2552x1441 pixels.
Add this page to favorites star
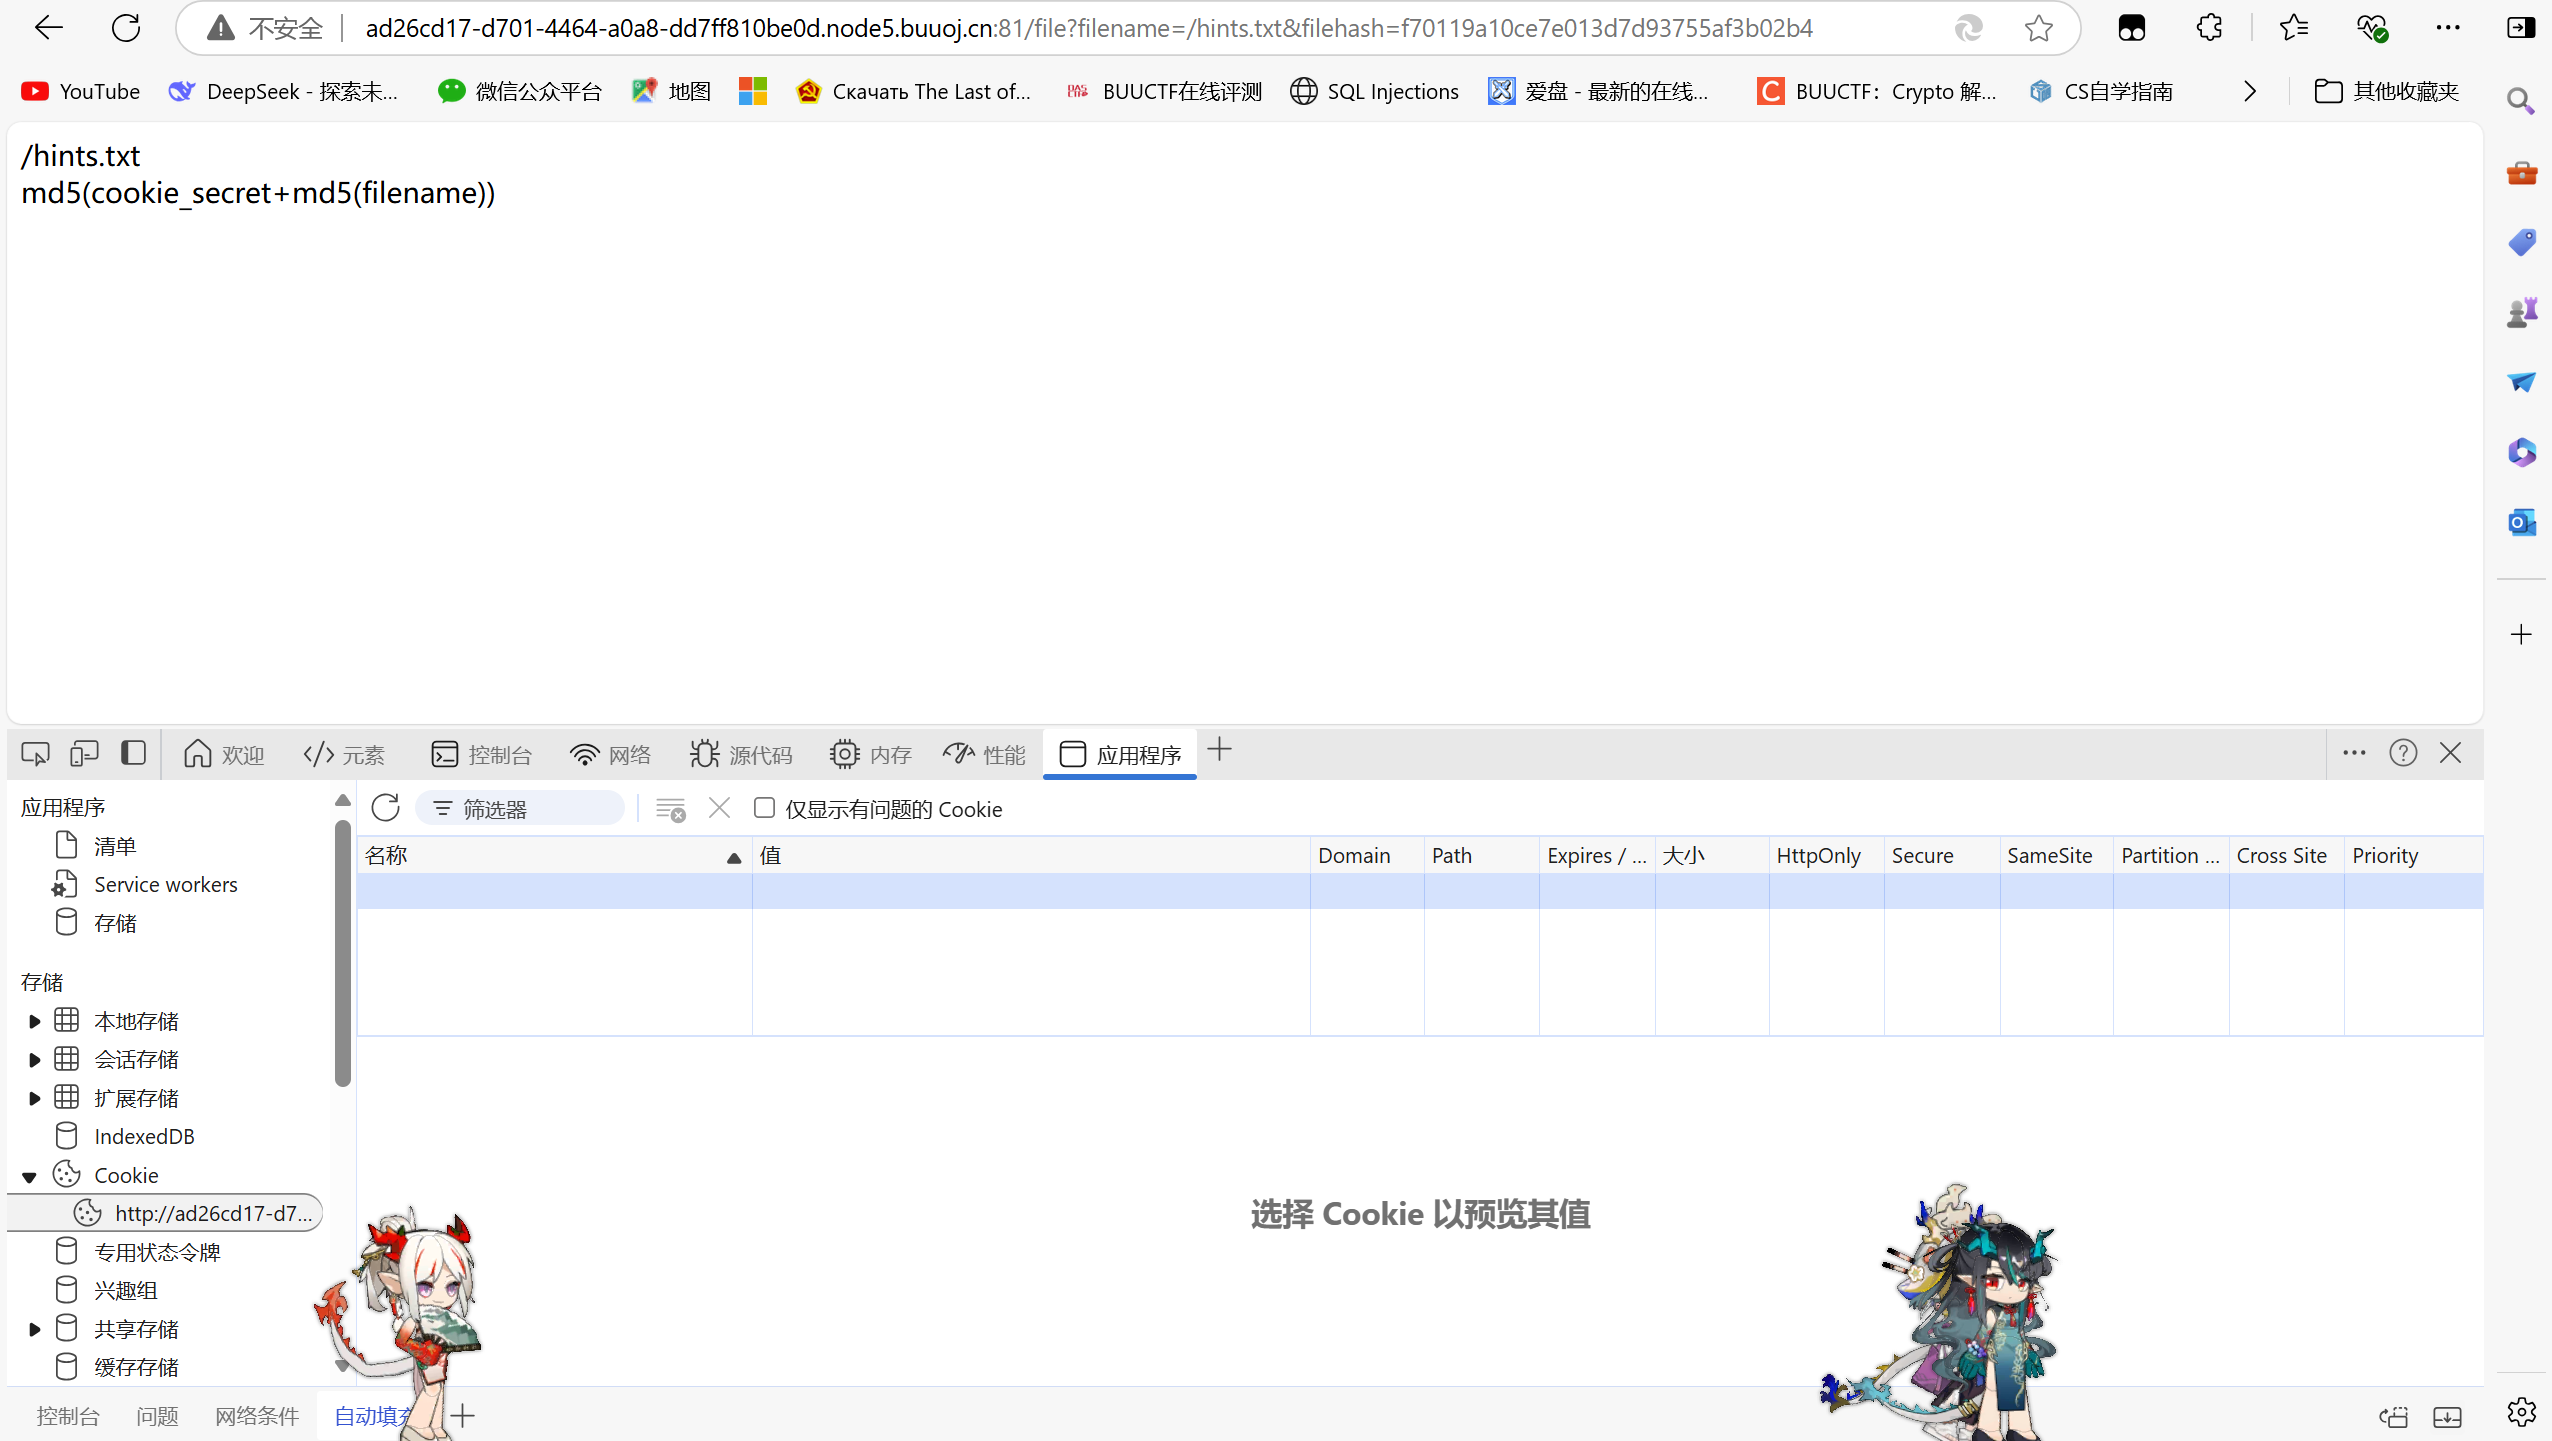pos(2038,28)
